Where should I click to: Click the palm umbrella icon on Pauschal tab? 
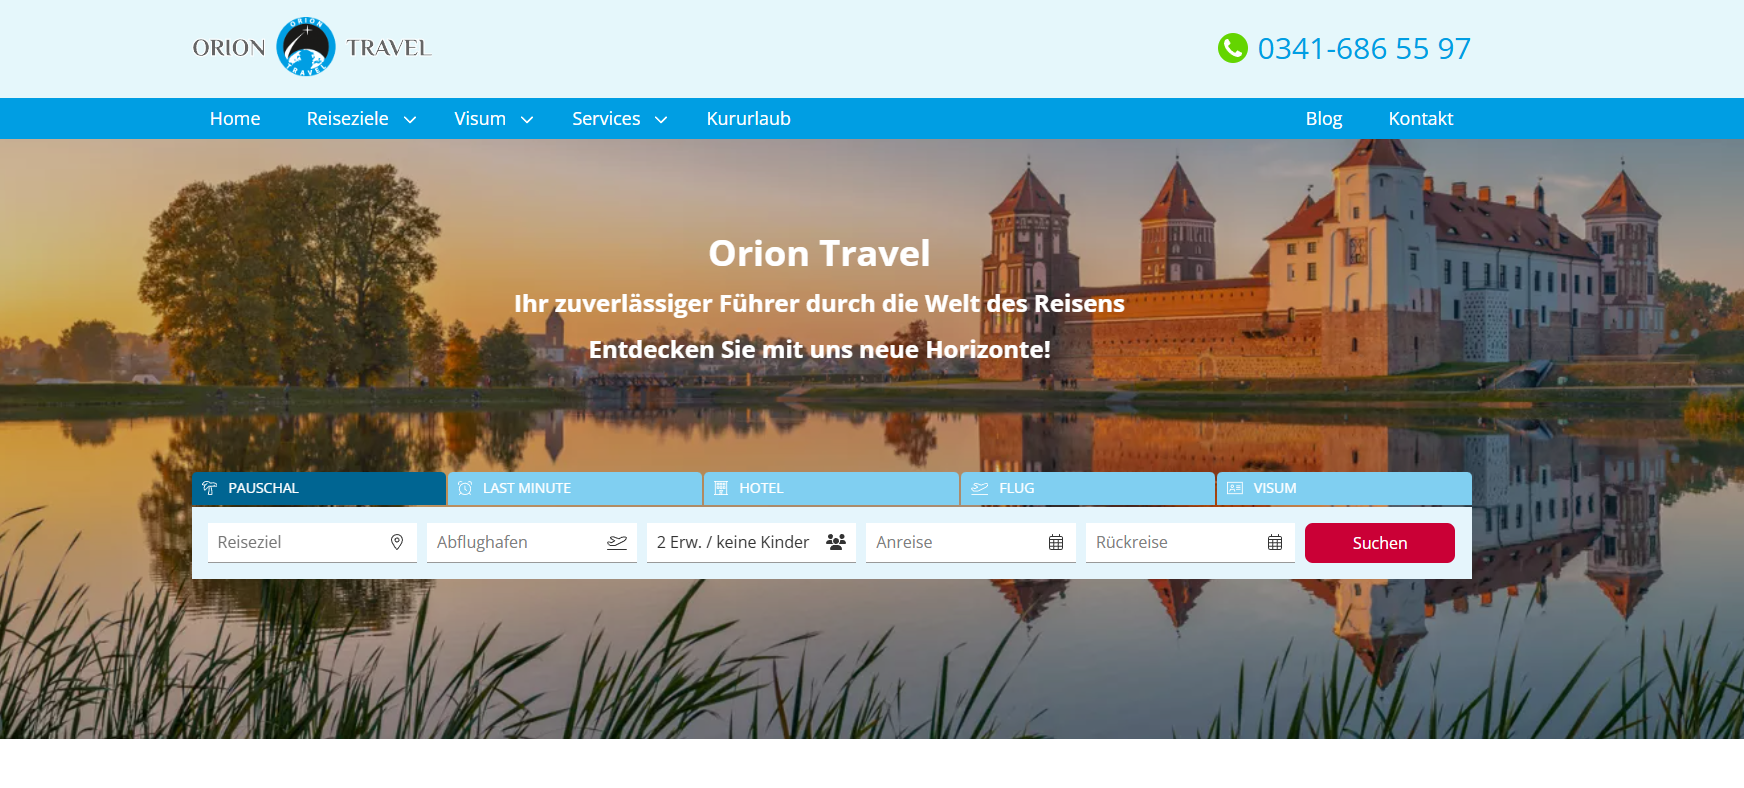[x=210, y=488]
